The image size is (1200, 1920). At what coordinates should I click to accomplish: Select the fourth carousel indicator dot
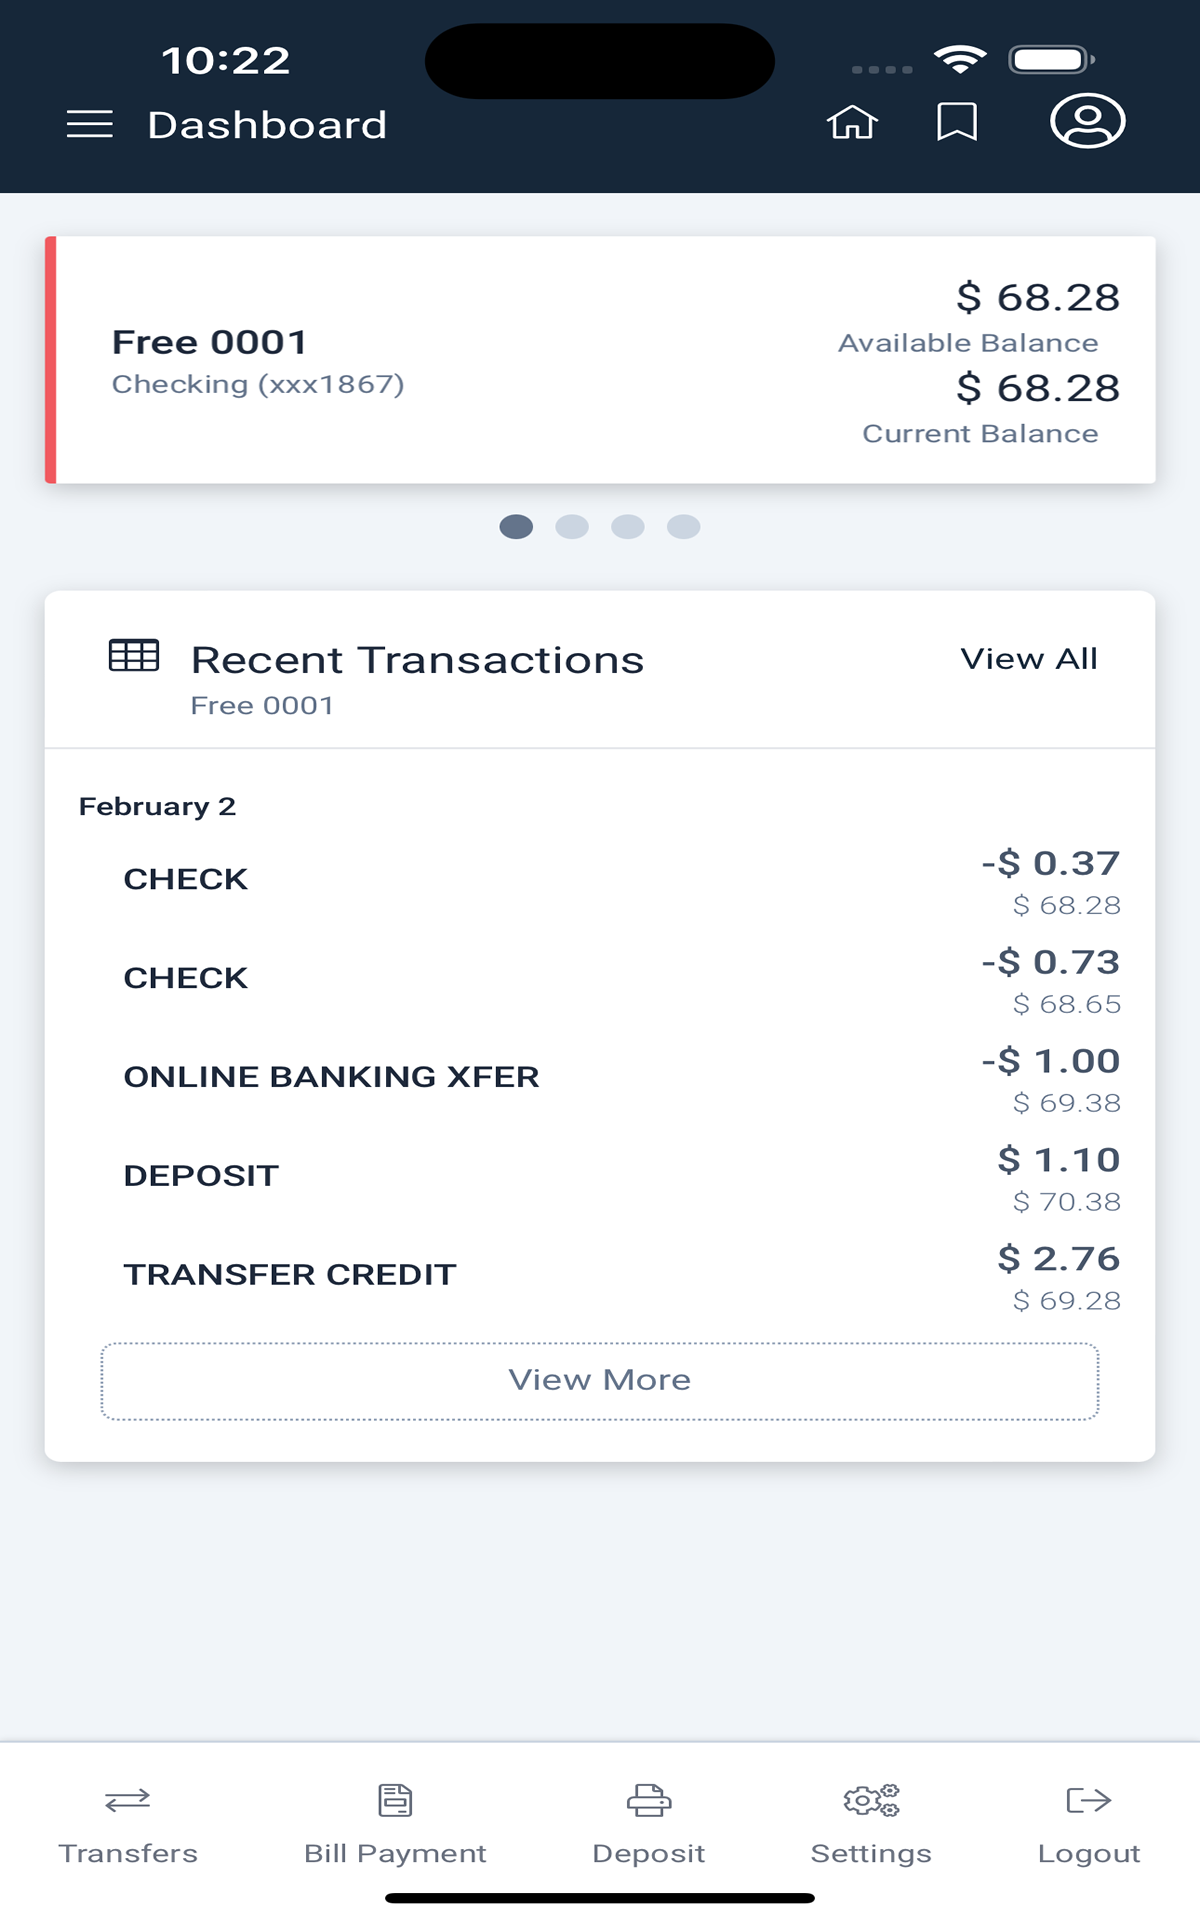point(684,526)
